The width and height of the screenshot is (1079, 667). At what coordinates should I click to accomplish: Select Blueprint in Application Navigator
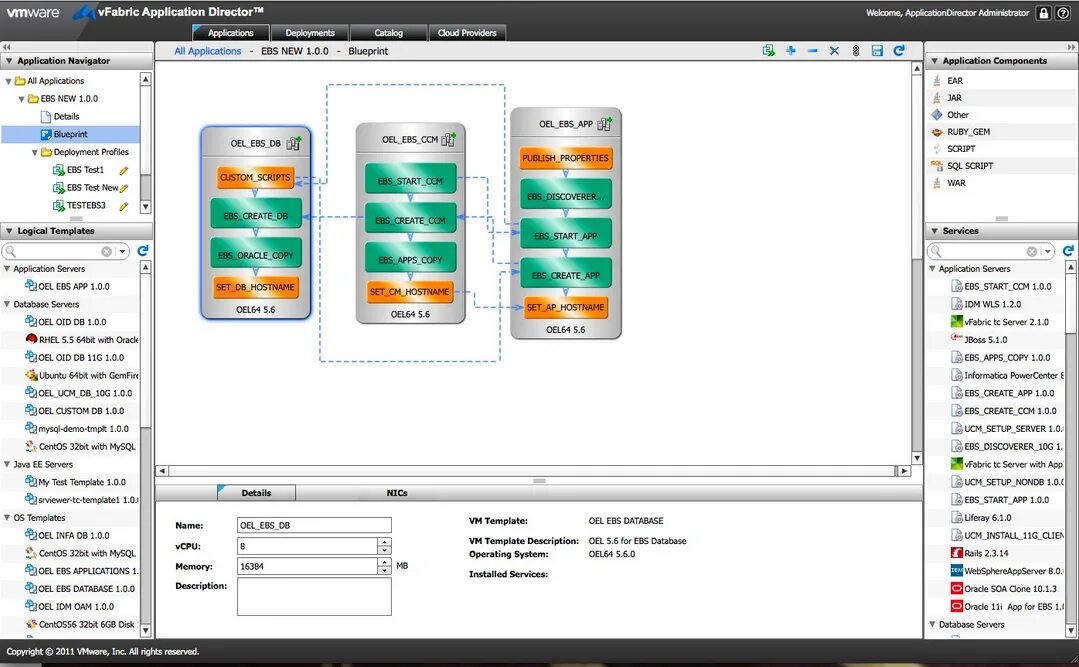(70, 134)
